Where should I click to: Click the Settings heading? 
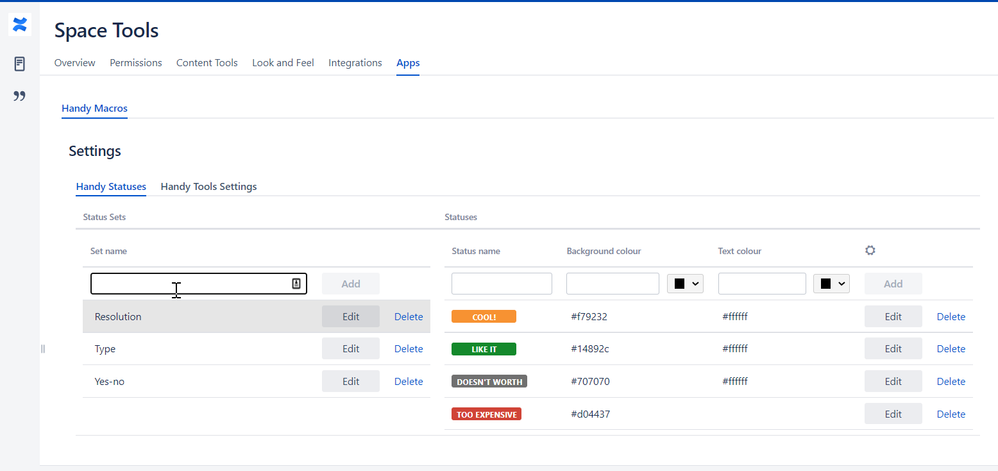click(95, 151)
